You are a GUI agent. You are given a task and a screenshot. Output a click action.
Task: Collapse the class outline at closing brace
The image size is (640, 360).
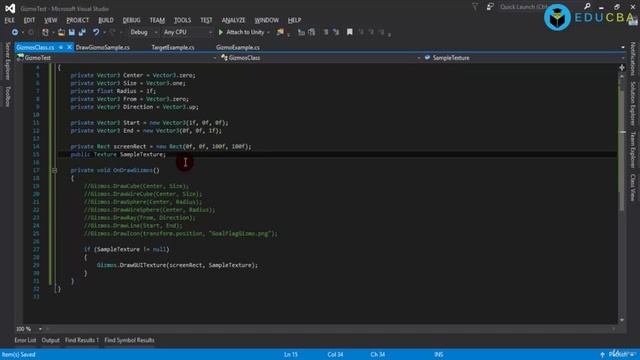click(x=56, y=289)
